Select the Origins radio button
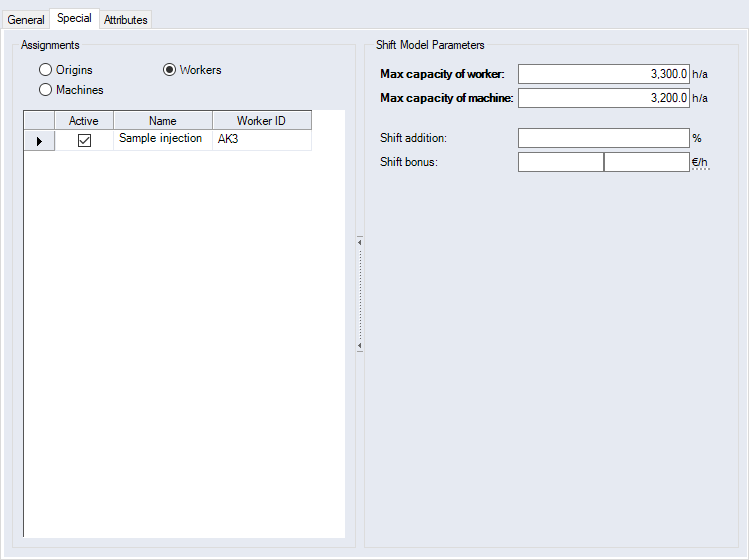 pos(45,70)
